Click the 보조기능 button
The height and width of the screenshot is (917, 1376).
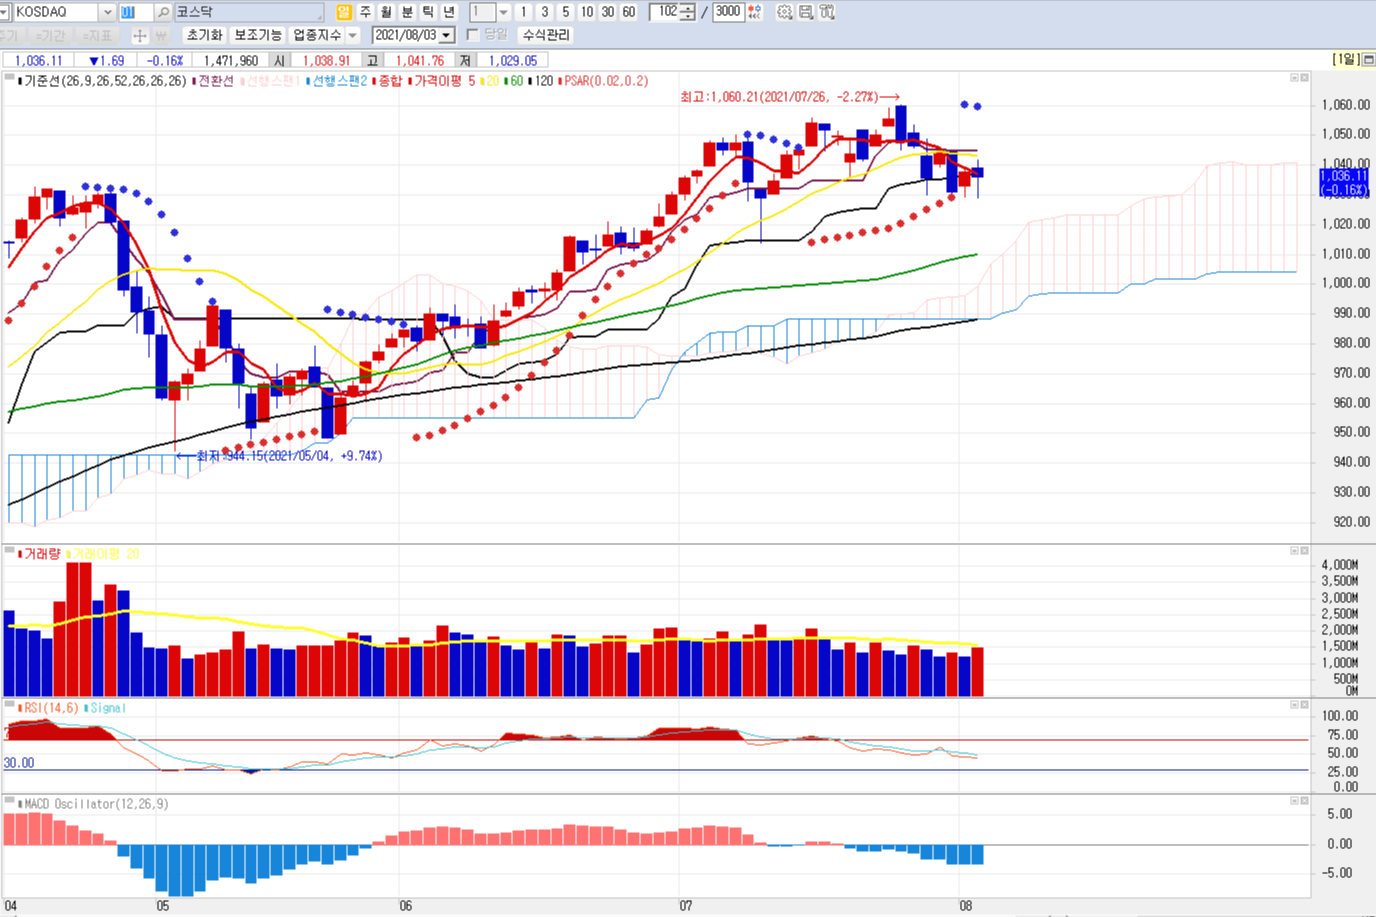(258, 35)
